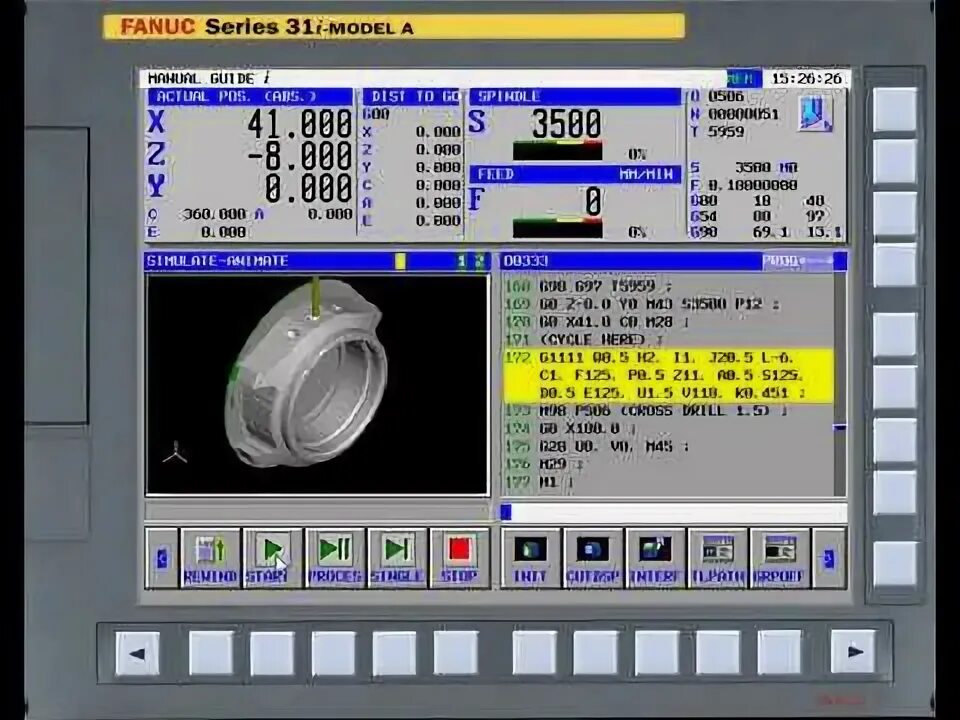Click the feed load meter bar
This screenshot has width=960, height=720.
pyautogui.click(x=557, y=228)
